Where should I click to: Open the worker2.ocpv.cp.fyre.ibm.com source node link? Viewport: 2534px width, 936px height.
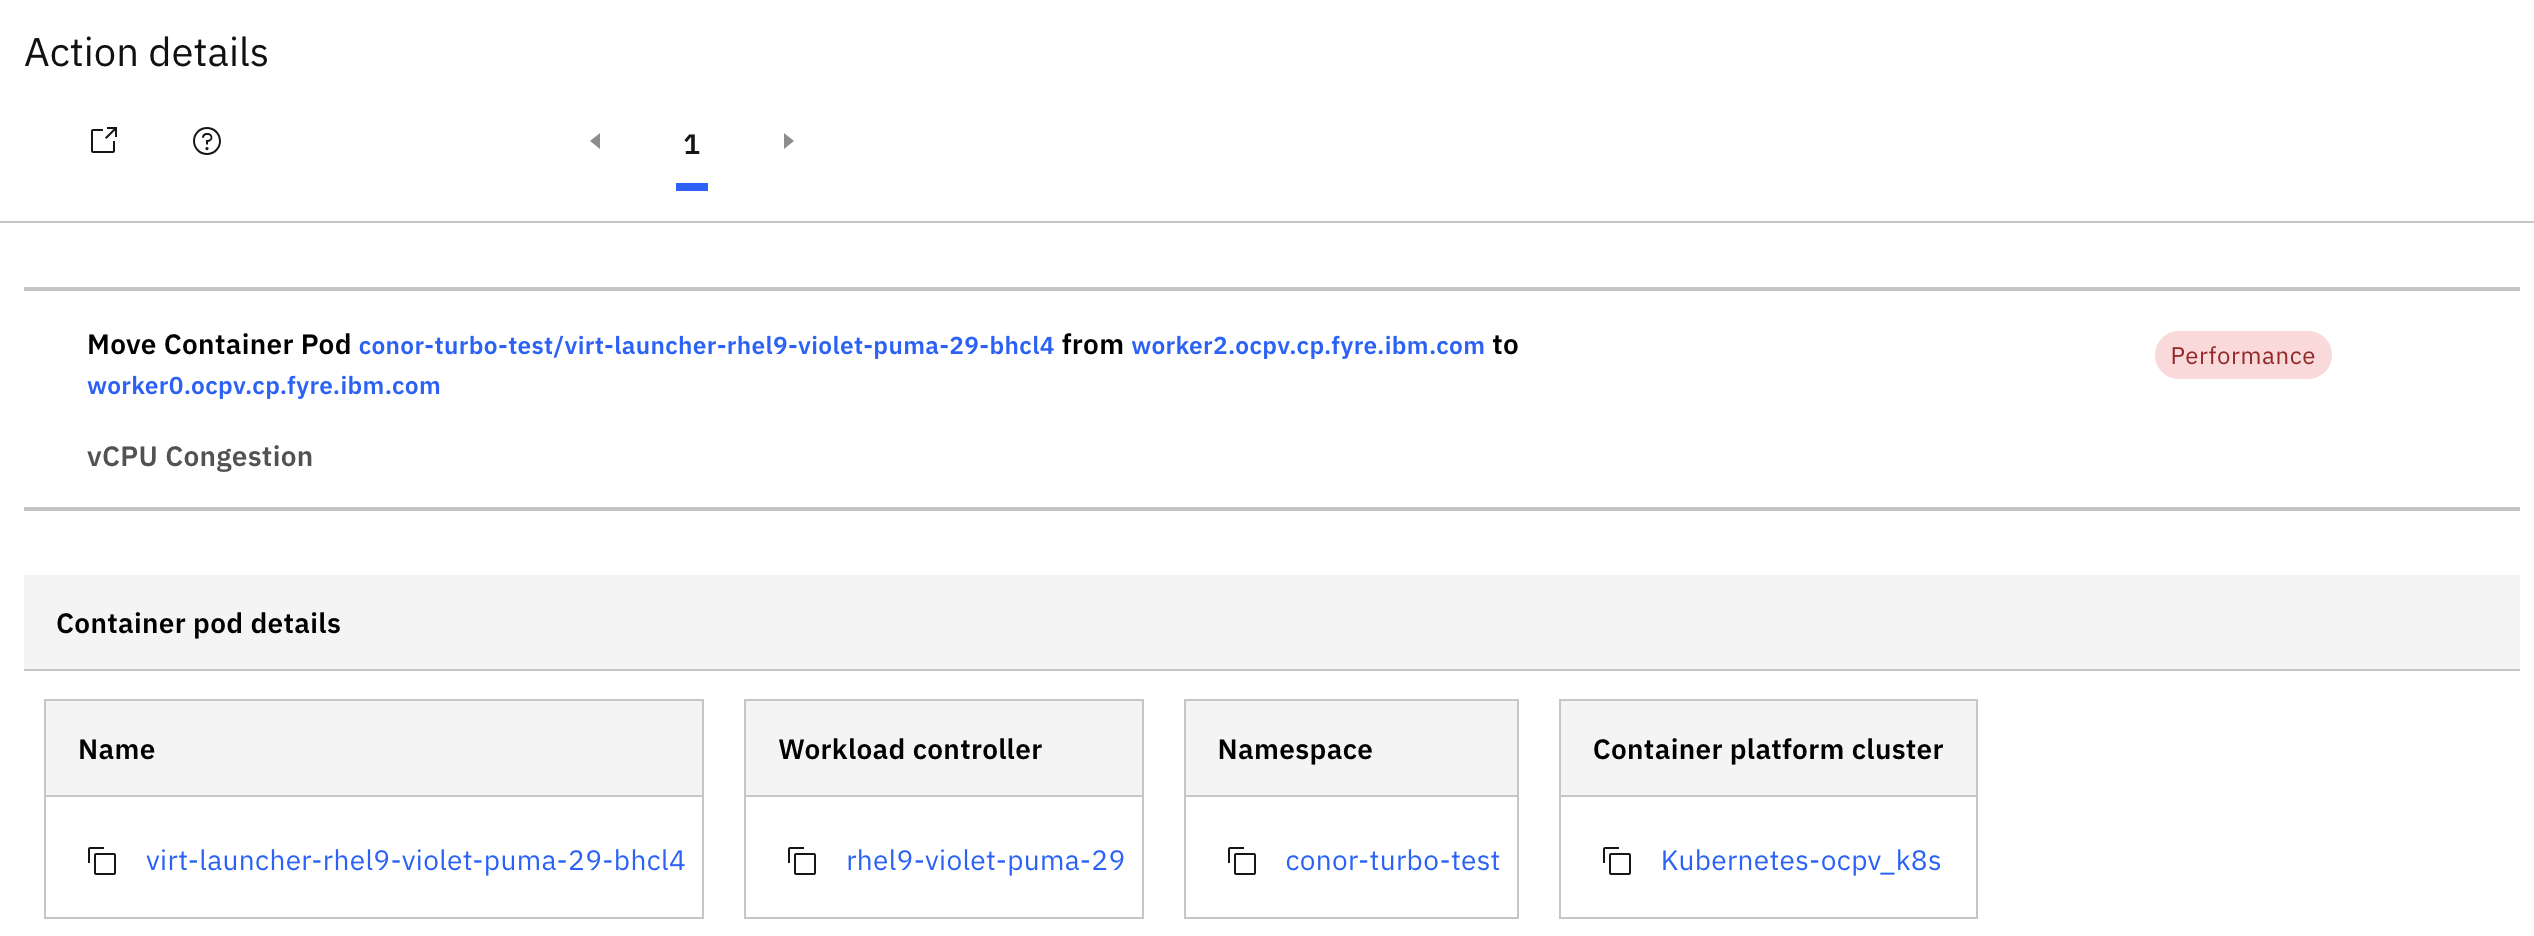(x=1307, y=346)
